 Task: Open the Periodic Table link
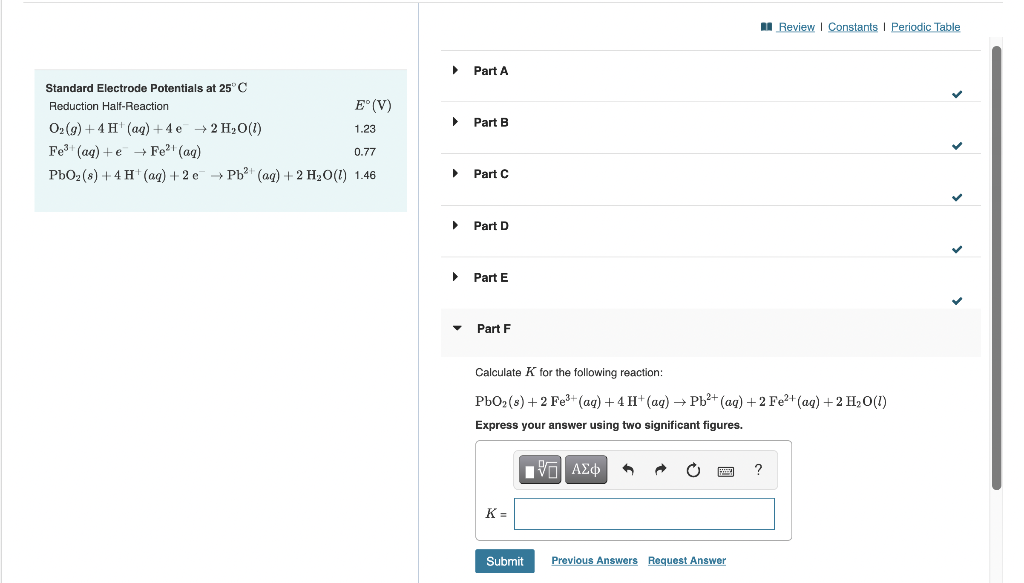tap(925, 27)
